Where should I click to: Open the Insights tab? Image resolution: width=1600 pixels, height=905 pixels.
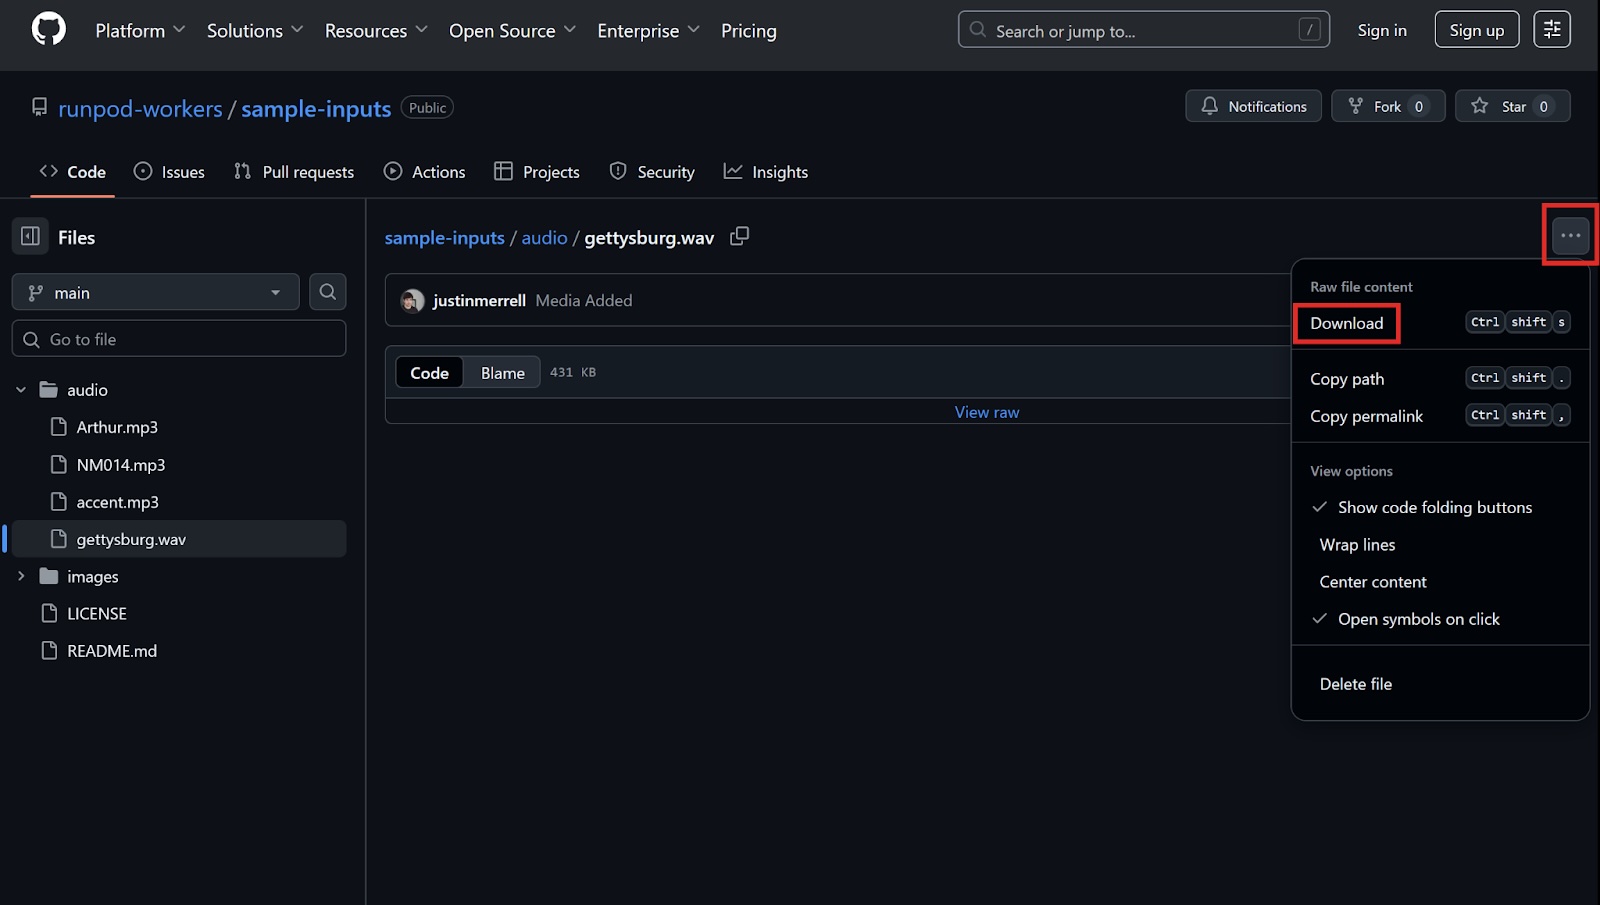[x=766, y=172]
